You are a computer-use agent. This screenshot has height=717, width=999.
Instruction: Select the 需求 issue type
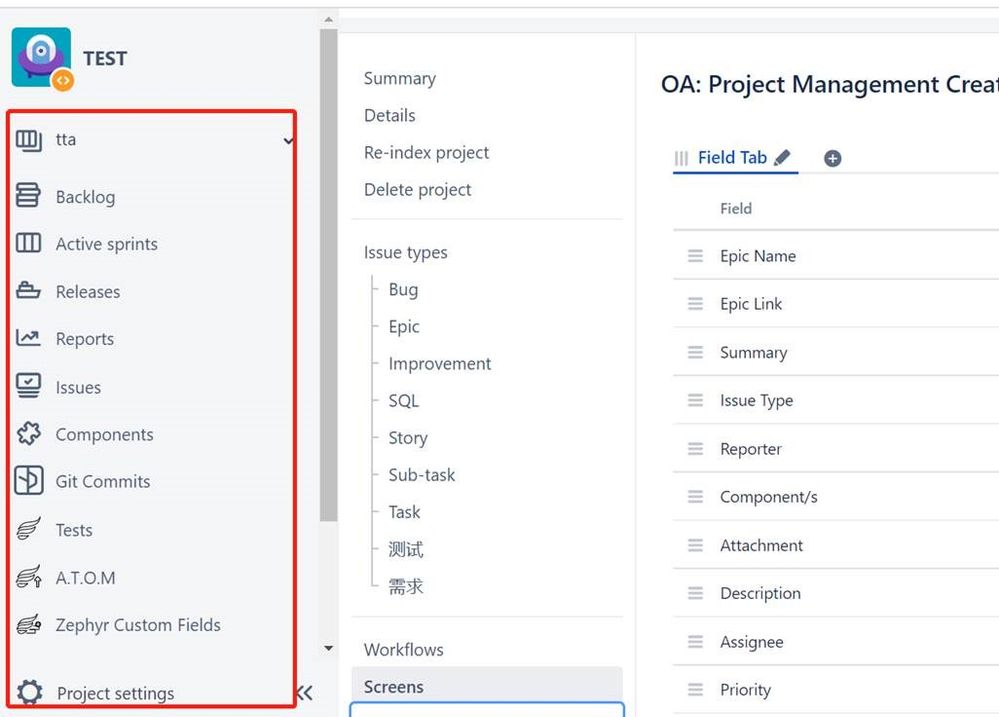(x=406, y=586)
